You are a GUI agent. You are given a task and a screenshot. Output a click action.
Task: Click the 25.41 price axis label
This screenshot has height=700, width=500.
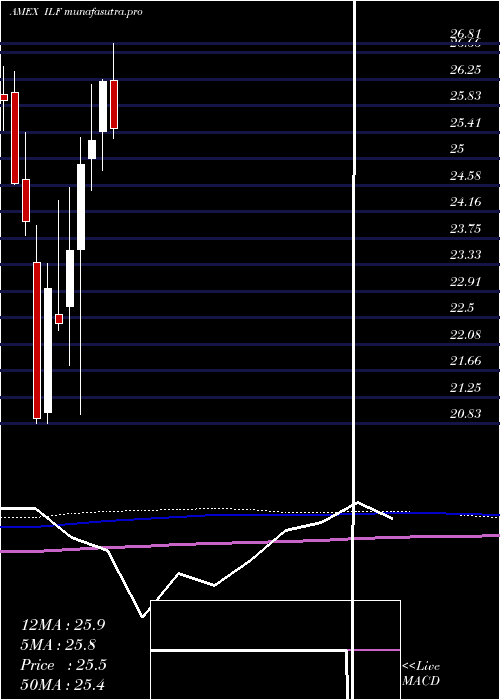[x=465, y=122]
